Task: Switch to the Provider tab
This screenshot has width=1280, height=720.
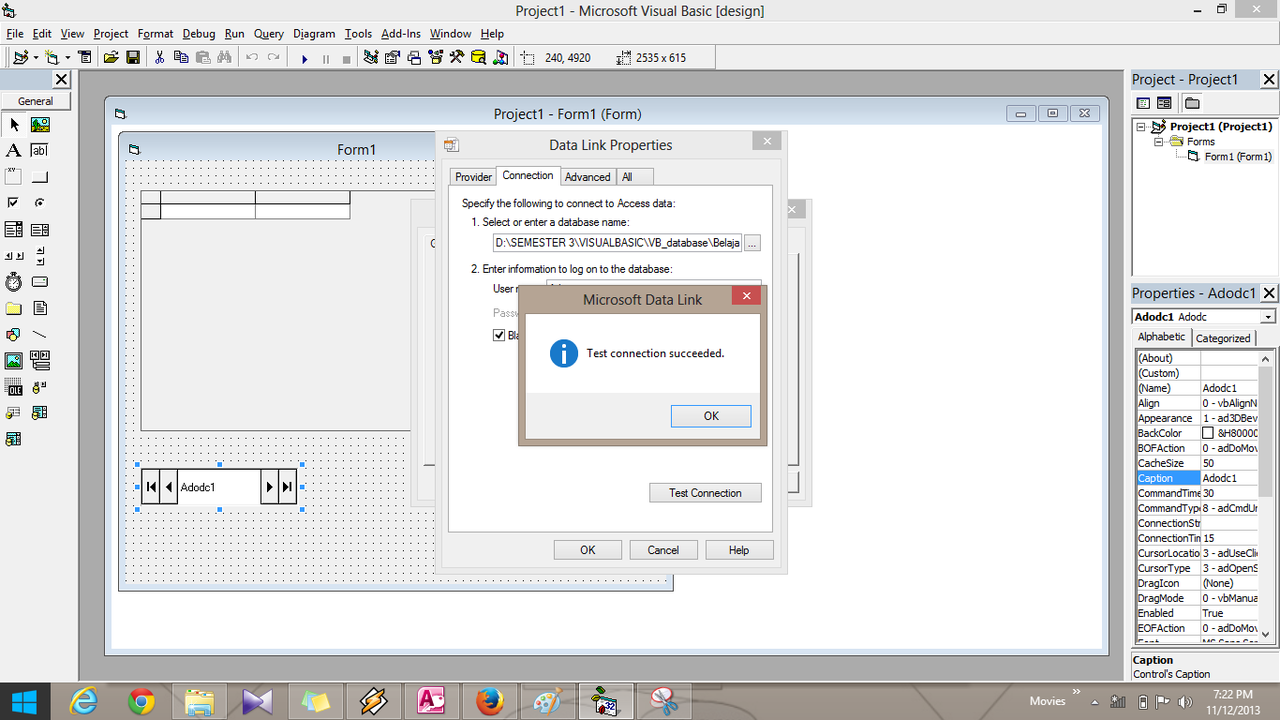Action: [473, 177]
